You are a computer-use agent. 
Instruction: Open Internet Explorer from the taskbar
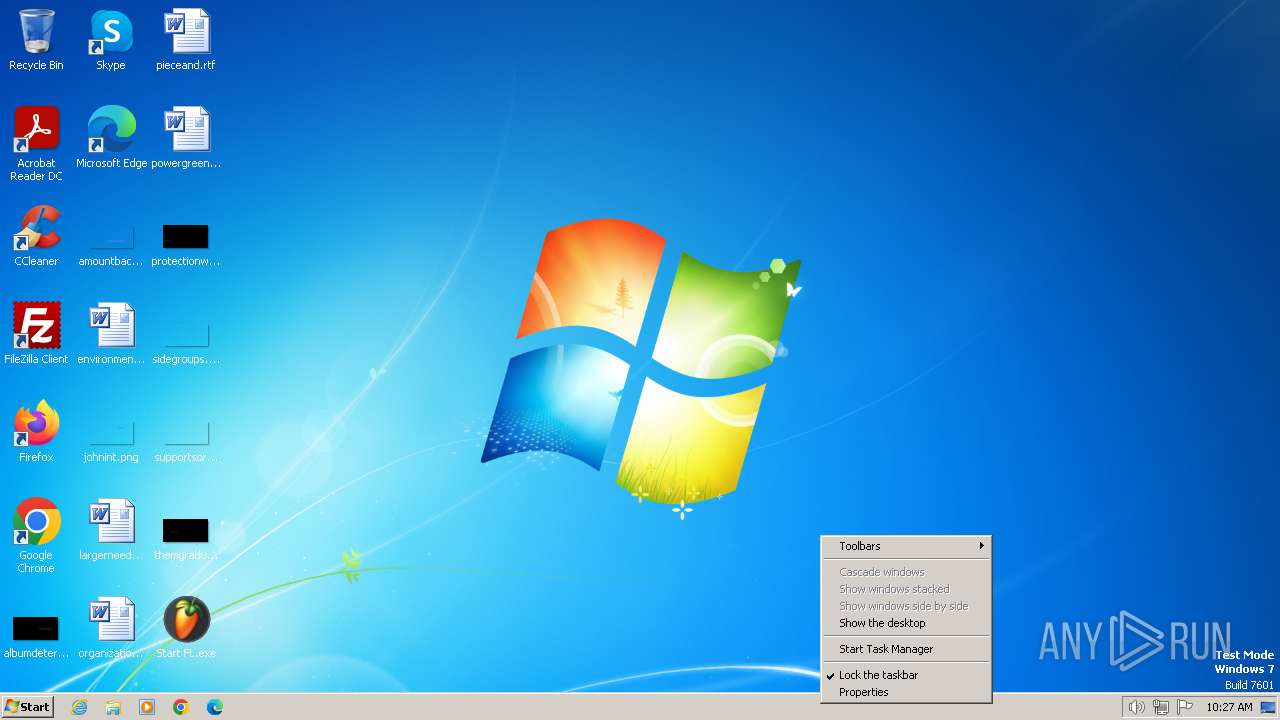(80, 707)
